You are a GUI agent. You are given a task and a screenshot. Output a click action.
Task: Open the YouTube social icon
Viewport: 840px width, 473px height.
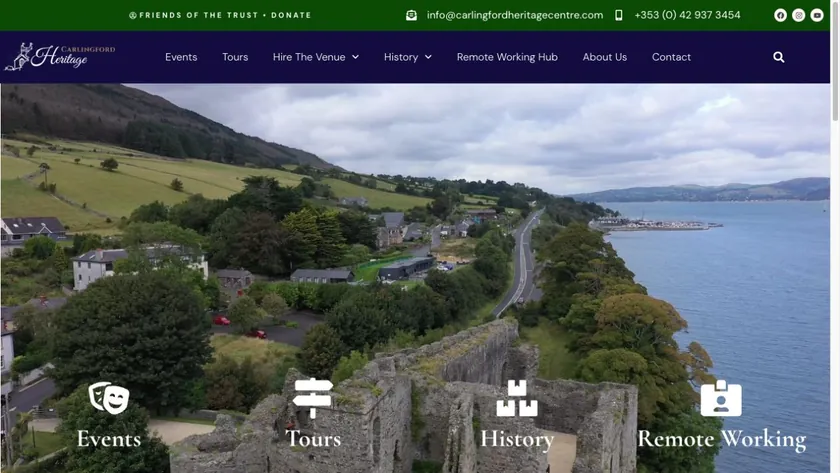point(816,15)
